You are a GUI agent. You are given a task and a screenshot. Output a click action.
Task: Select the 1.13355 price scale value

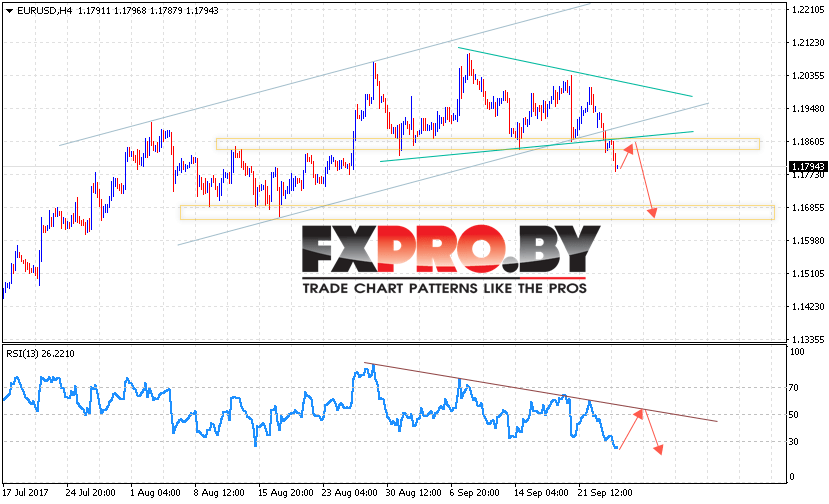808,340
